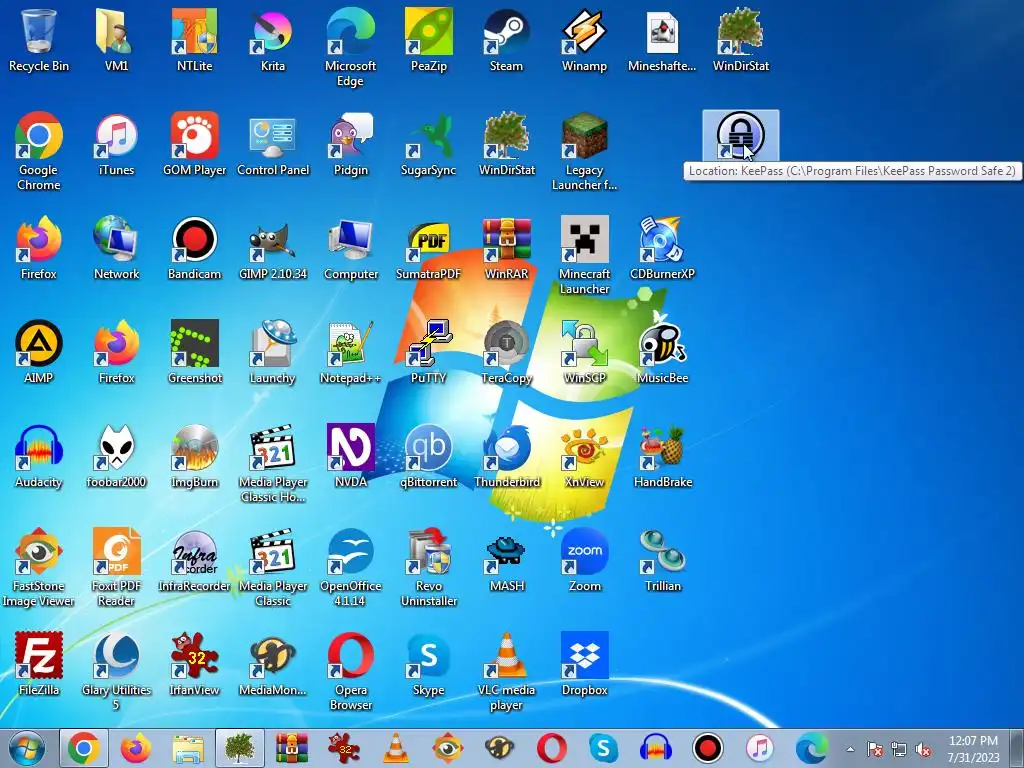Click the Media Player Classic Ho... shortcut
The height and width of the screenshot is (768, 1024).
pos(272,463)
